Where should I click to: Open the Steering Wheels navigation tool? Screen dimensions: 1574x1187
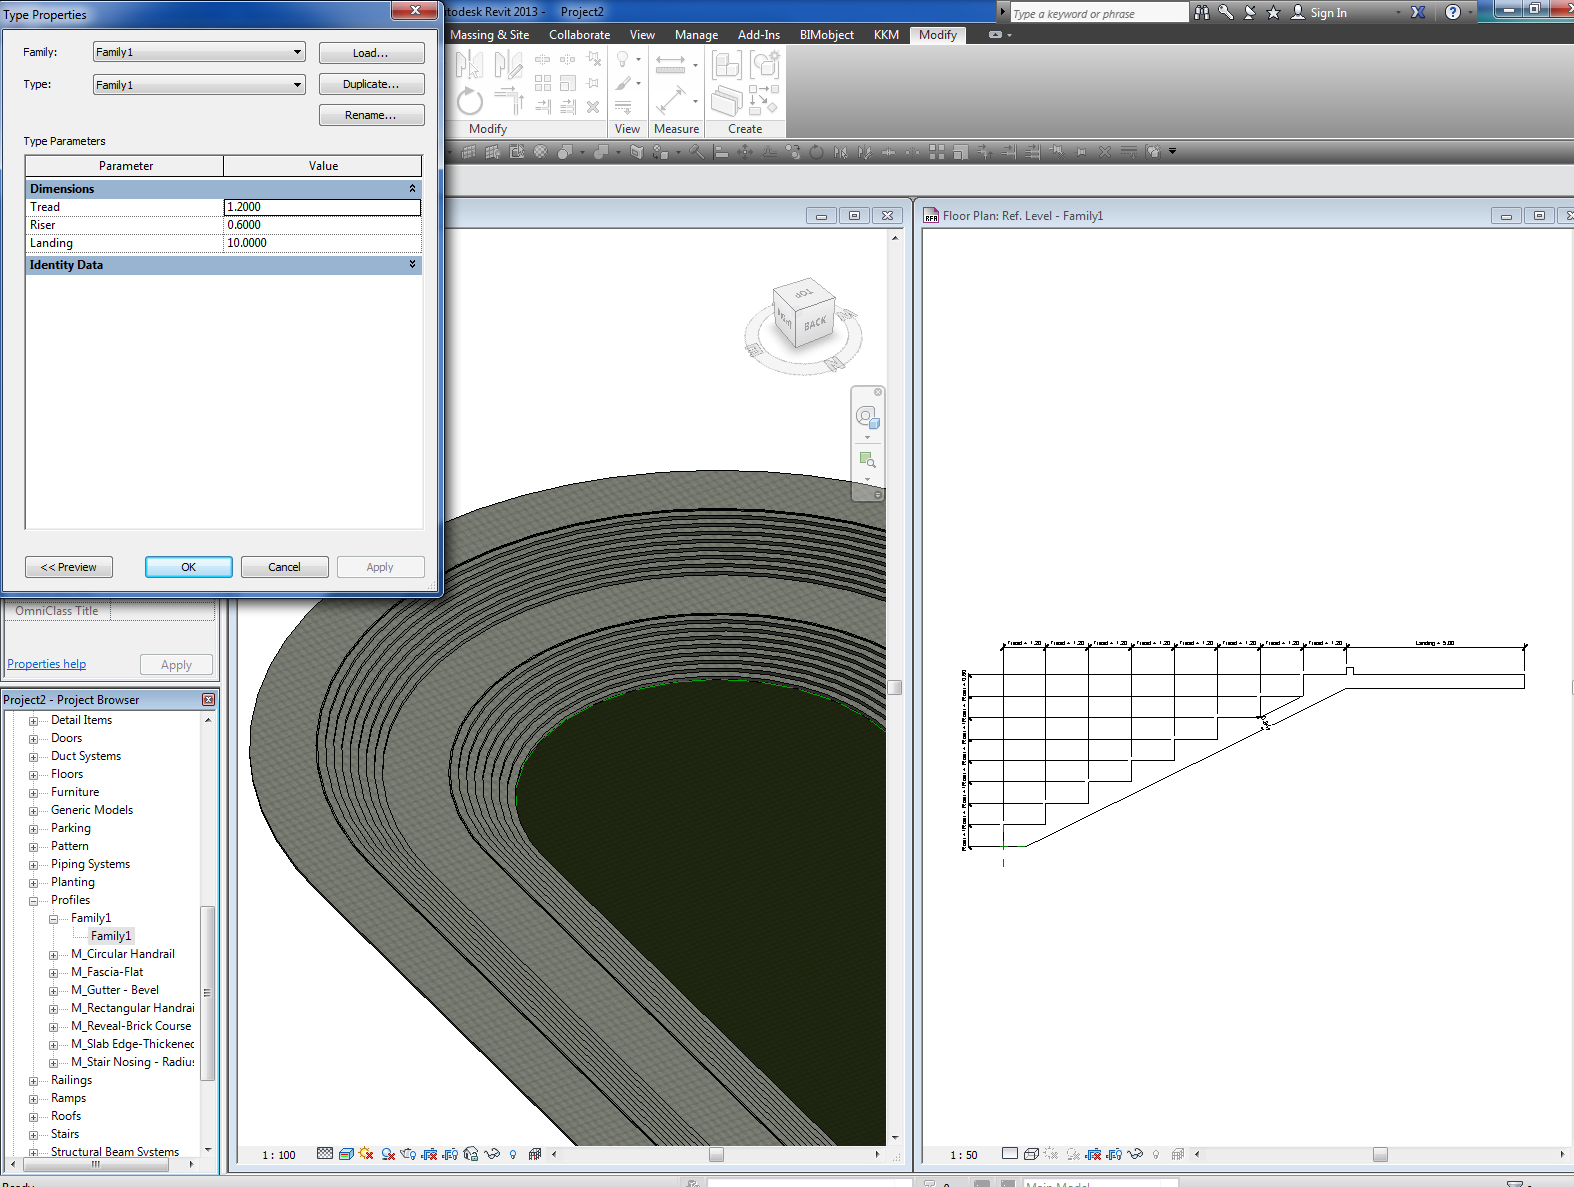866,416
